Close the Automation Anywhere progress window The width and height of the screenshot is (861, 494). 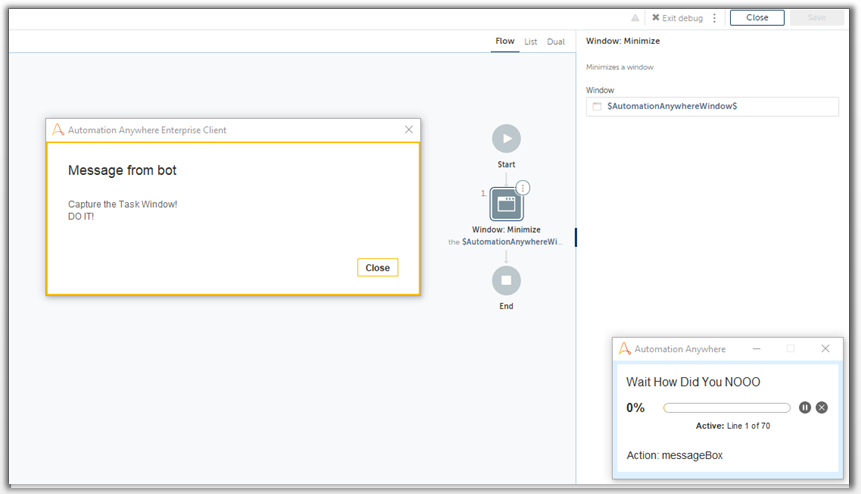coord(825,349)
